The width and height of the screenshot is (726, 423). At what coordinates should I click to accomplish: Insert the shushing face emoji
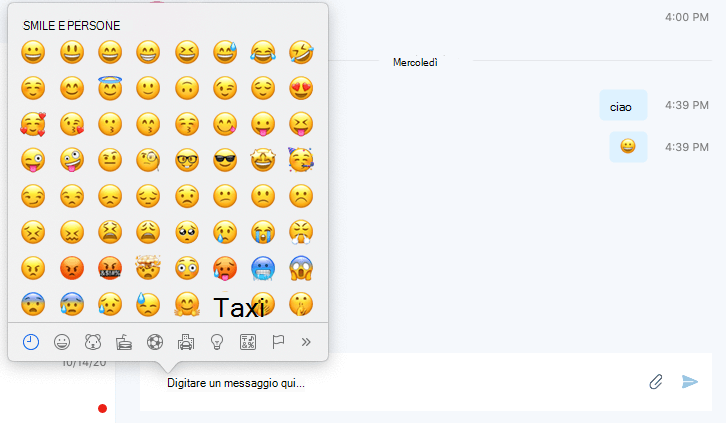[x=301, y=304]
